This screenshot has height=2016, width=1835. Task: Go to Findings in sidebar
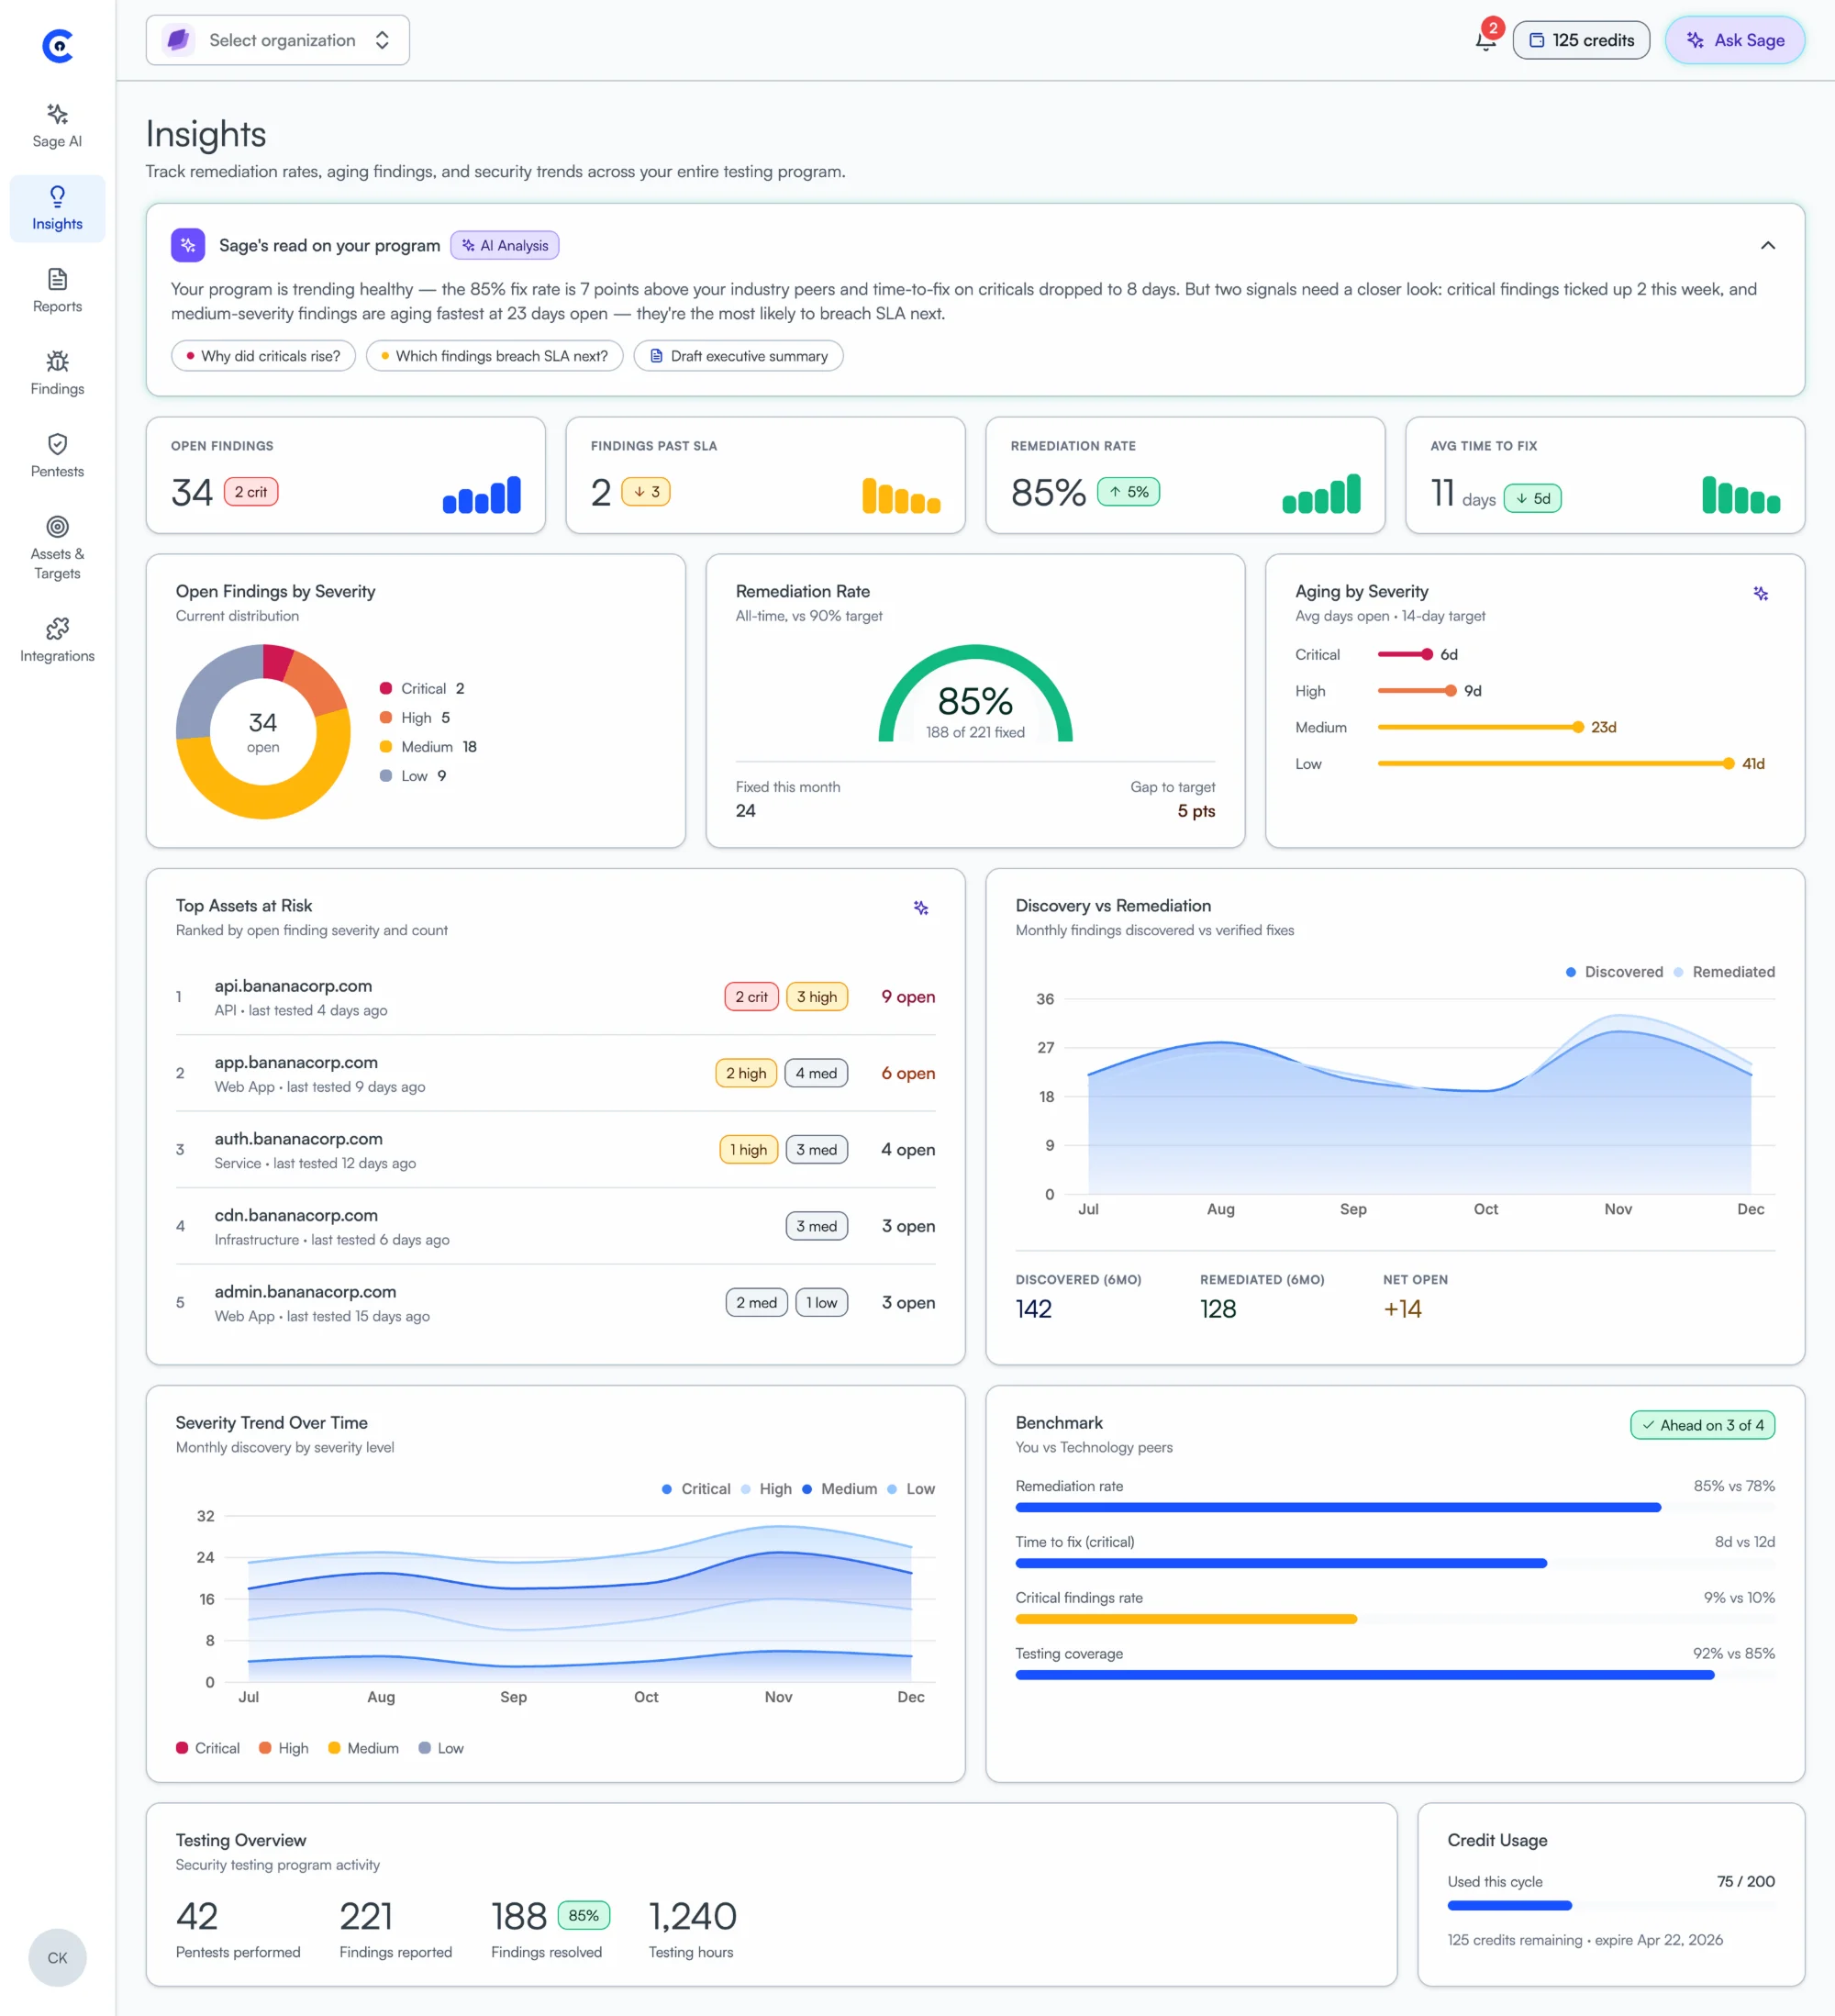pos(57,373)
